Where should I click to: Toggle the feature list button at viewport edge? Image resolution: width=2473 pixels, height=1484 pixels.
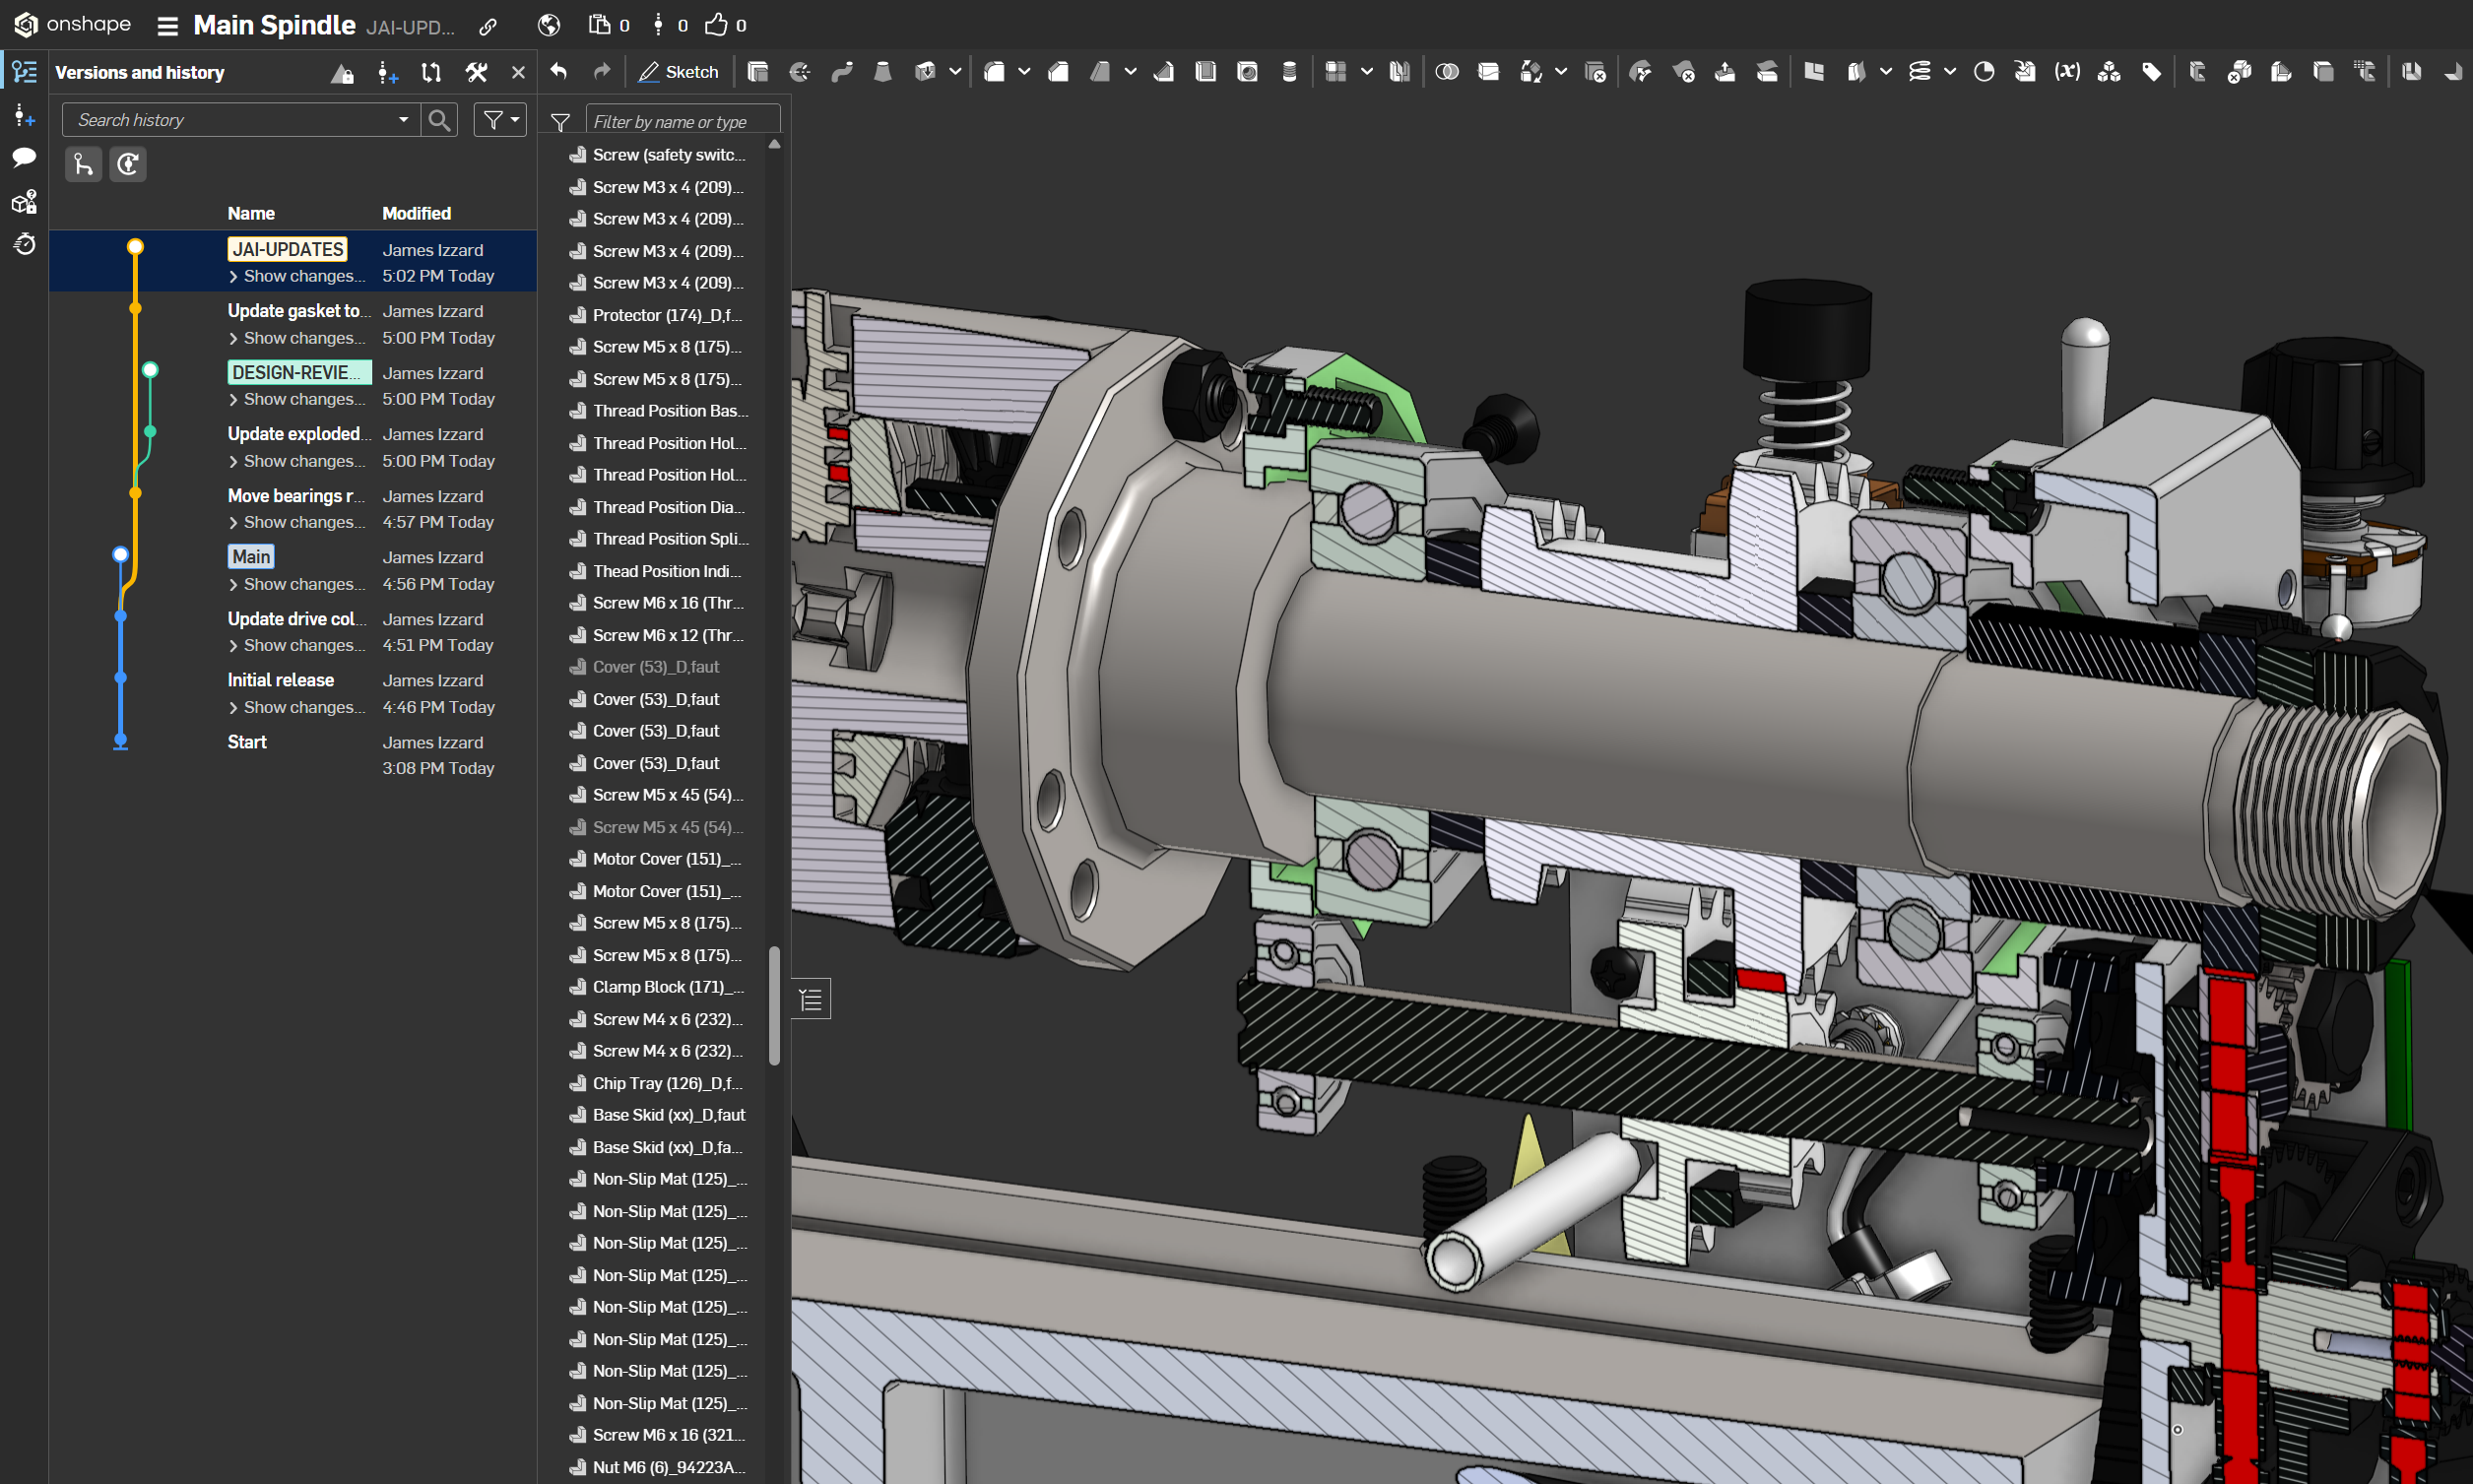pyautogui.click(x=811, y=998)
